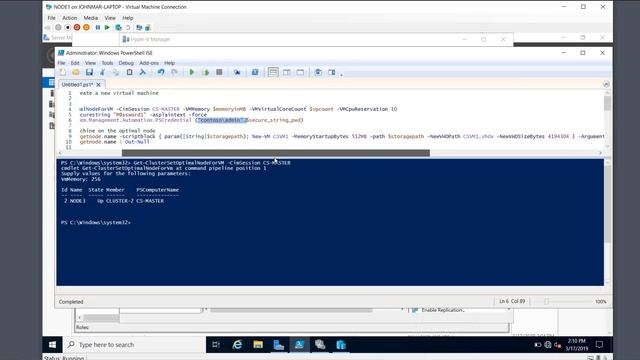Click Open script folder icon in ISE toolbar
Screen dimensions: 640x360
76,72
